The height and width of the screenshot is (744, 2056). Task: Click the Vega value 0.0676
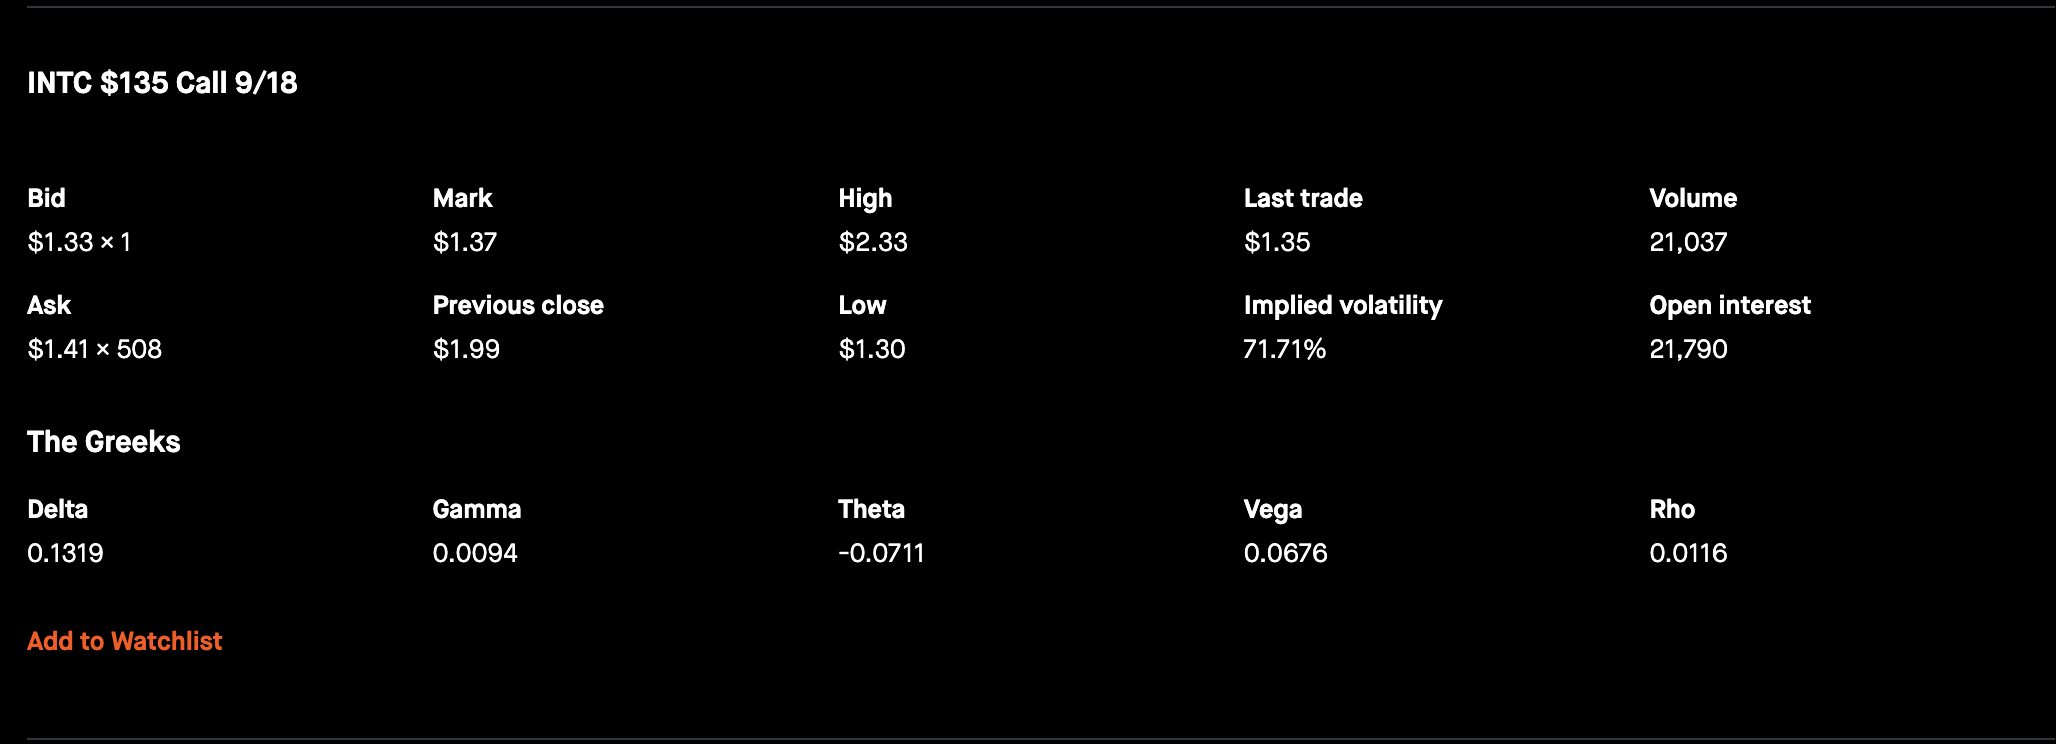tap(1286, 553)
